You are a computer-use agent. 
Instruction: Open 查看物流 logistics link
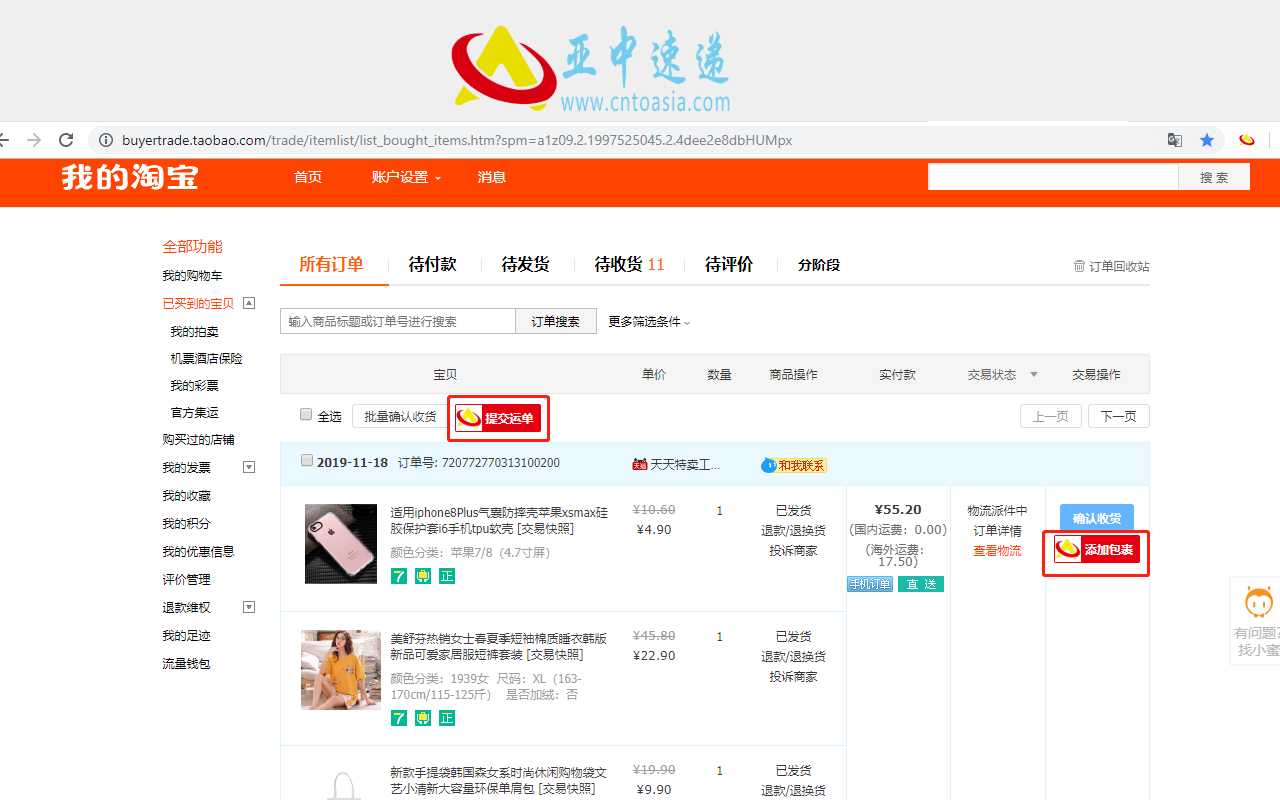(998, 551)
